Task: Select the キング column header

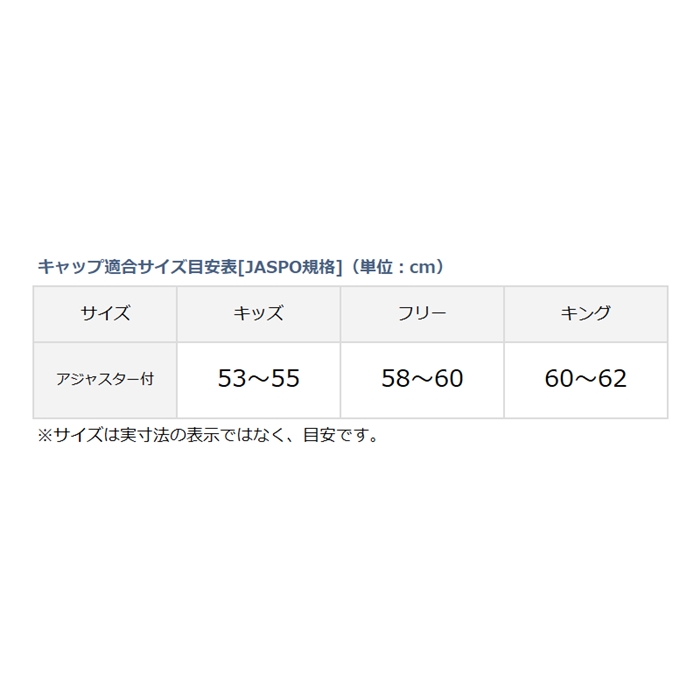Action: click(x=586, y=314)
